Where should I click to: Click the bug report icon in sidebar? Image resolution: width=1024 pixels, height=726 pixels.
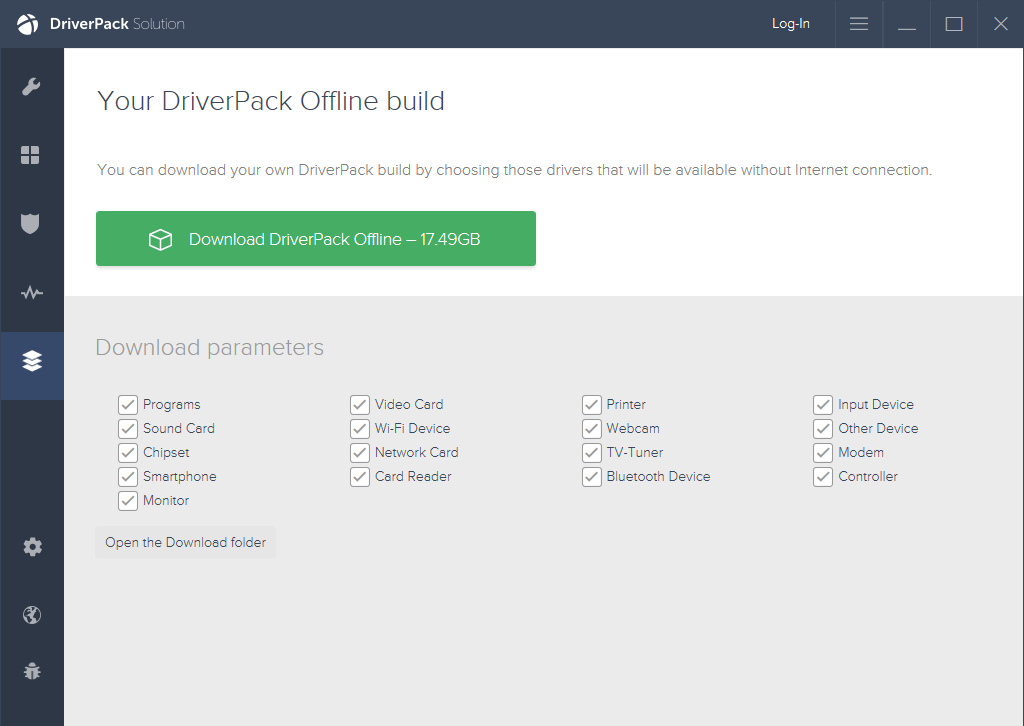31,671
